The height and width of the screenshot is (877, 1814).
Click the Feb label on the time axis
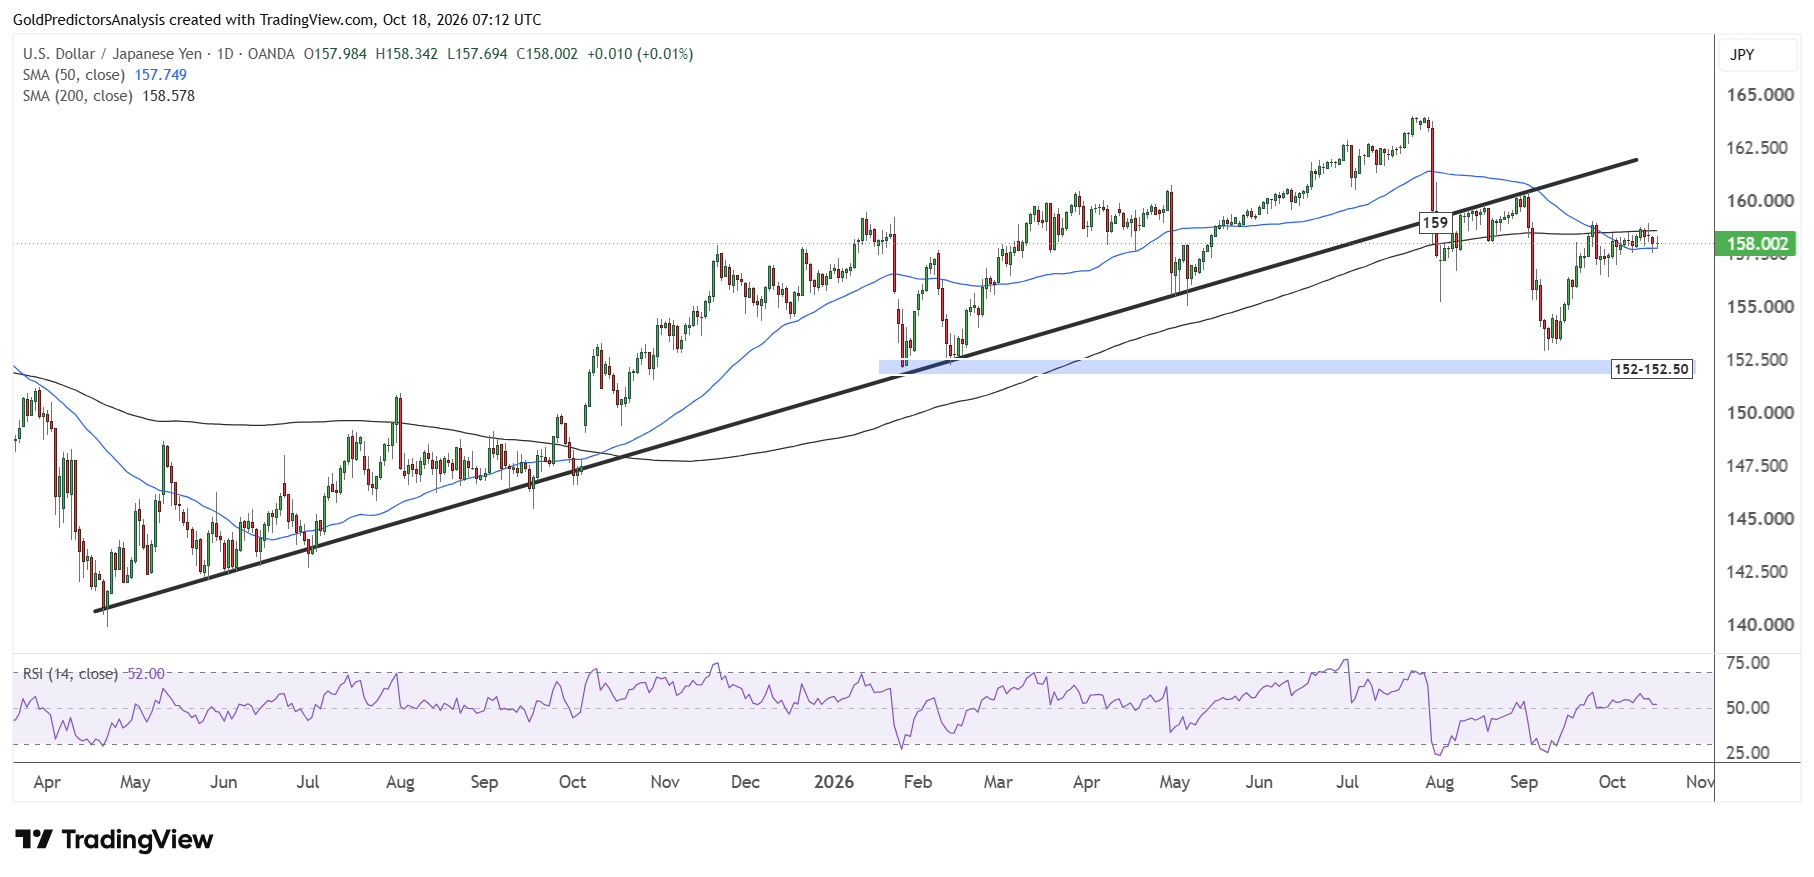(918, 782)
